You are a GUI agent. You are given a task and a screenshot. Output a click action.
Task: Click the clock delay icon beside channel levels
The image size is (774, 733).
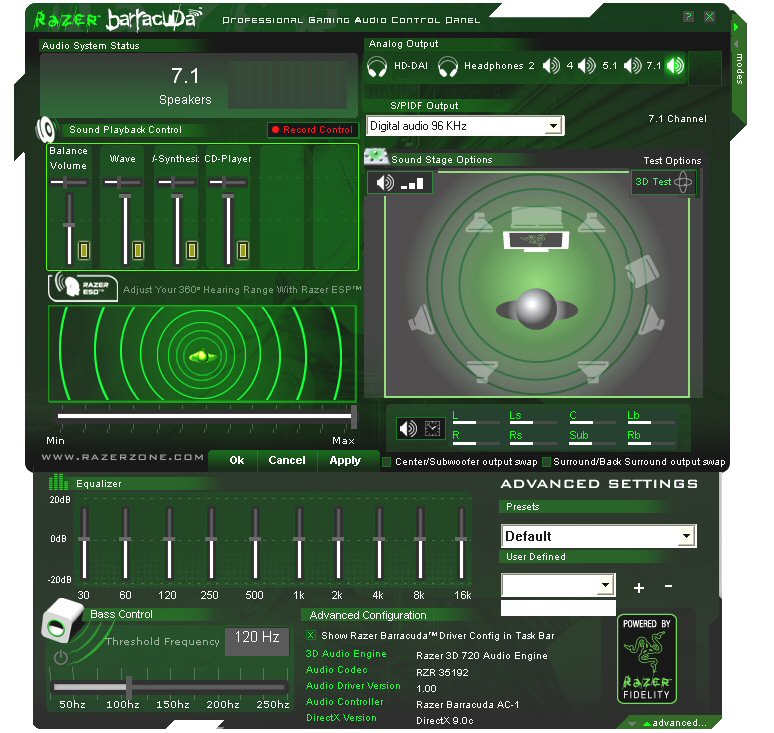(432, 428)
